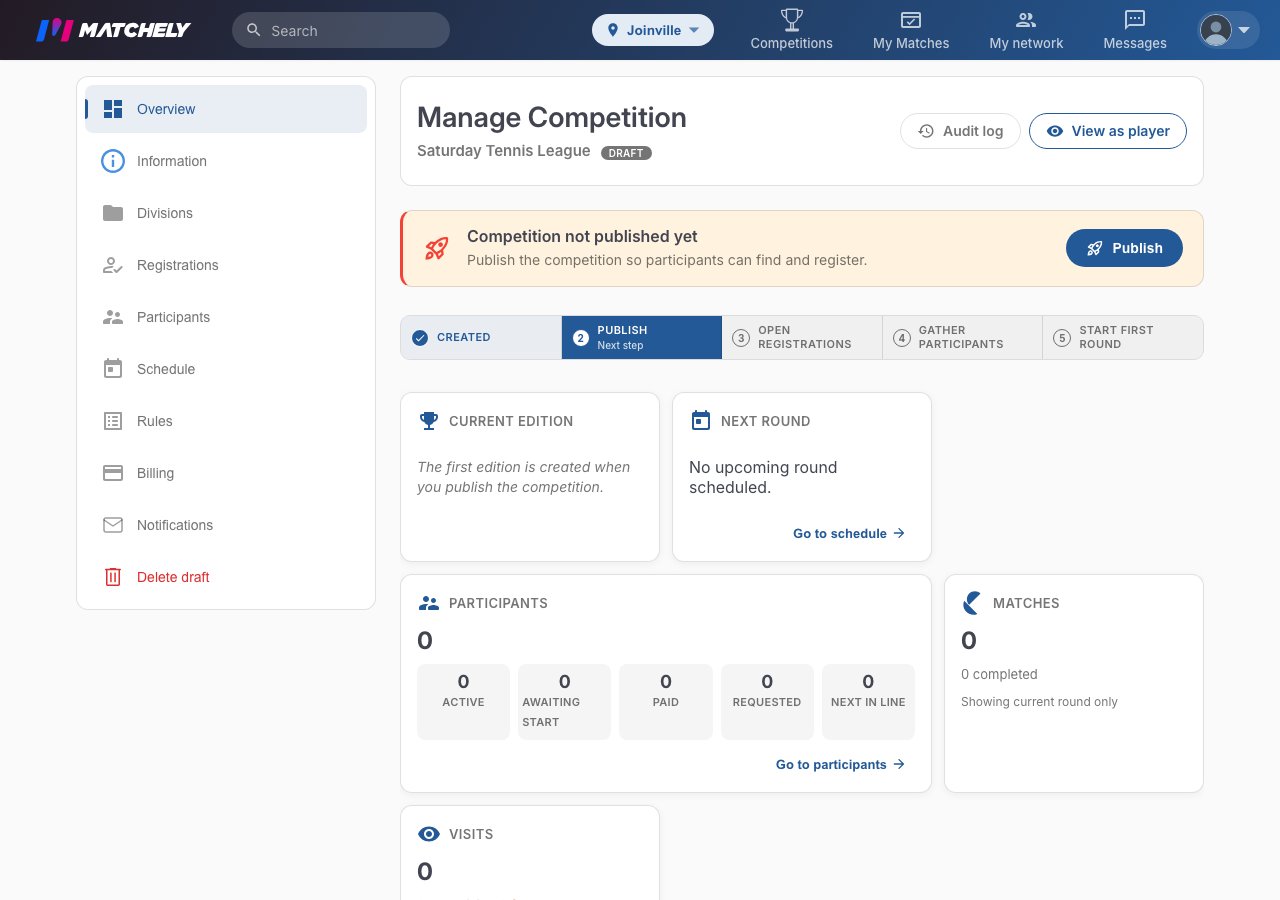Viewport: 1280px width, 900px height.
Task: Click 'Competition not published yet' heading
Action: pyautogui.click(x=582, y=237)
